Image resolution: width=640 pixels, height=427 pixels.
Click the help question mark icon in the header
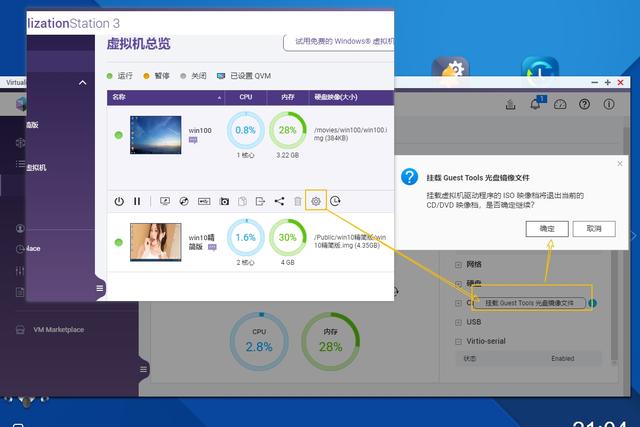(584, 104)
